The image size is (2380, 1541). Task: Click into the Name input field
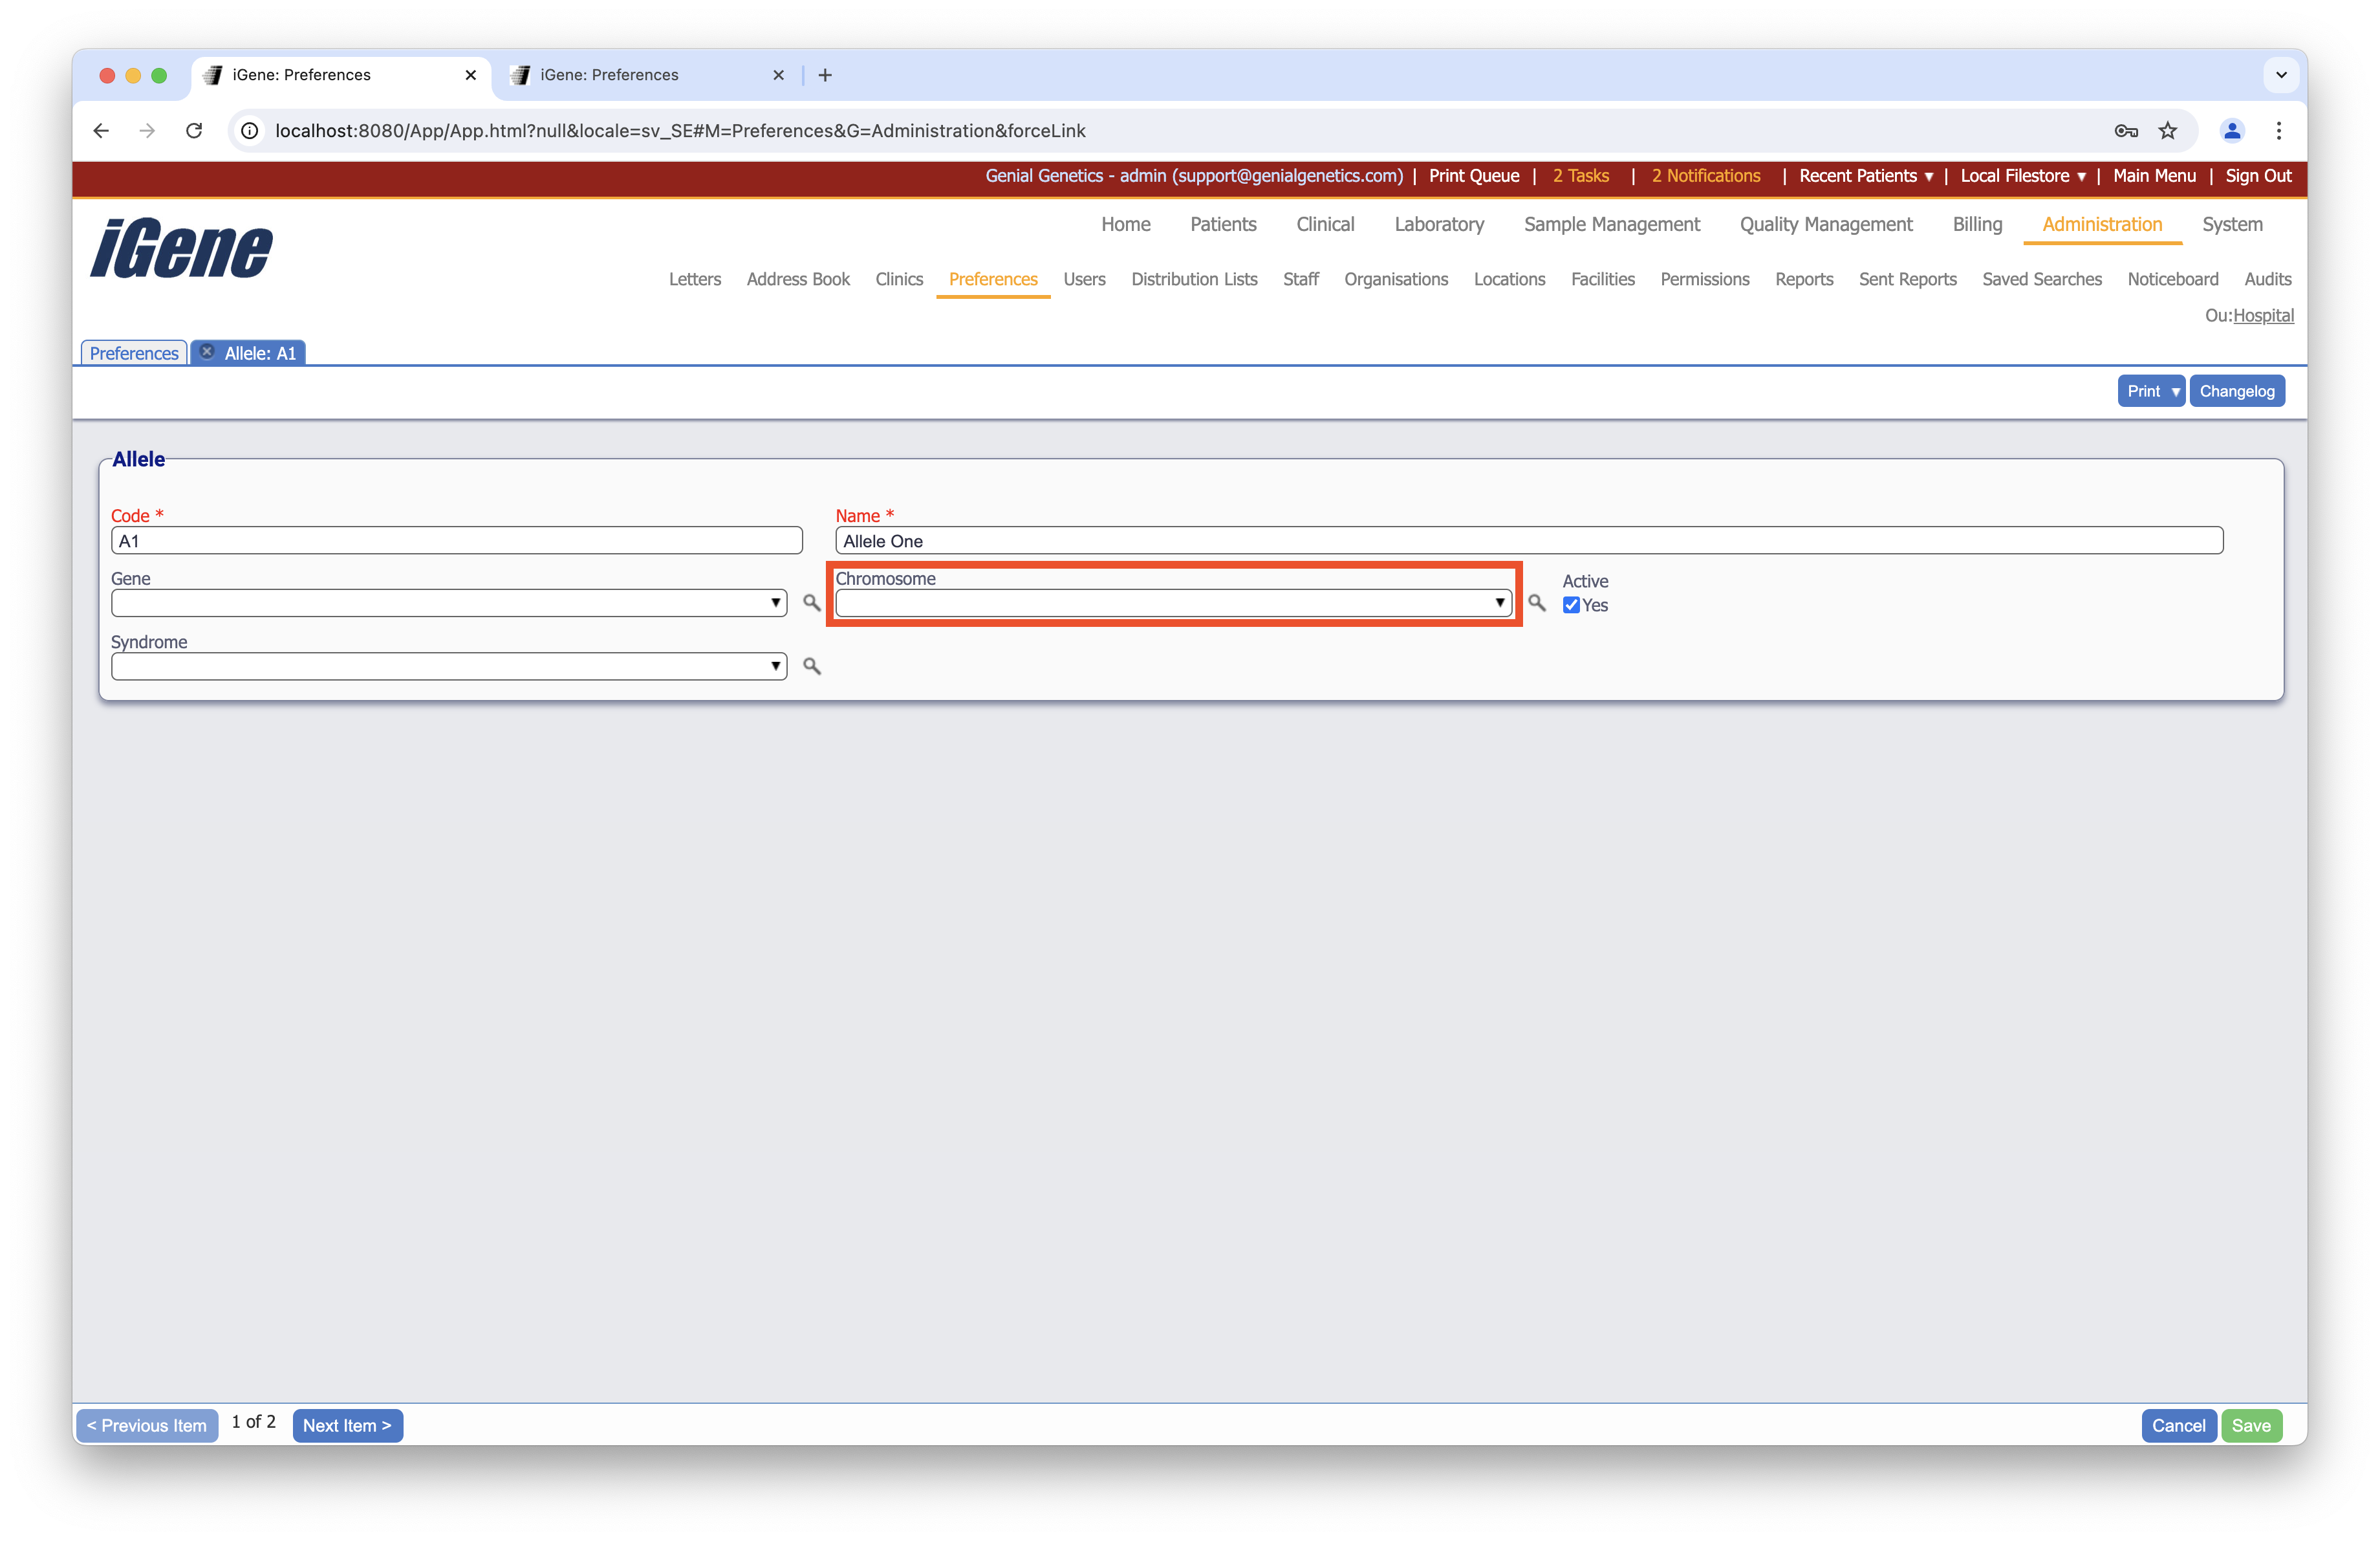click(x=1528, y=541)
